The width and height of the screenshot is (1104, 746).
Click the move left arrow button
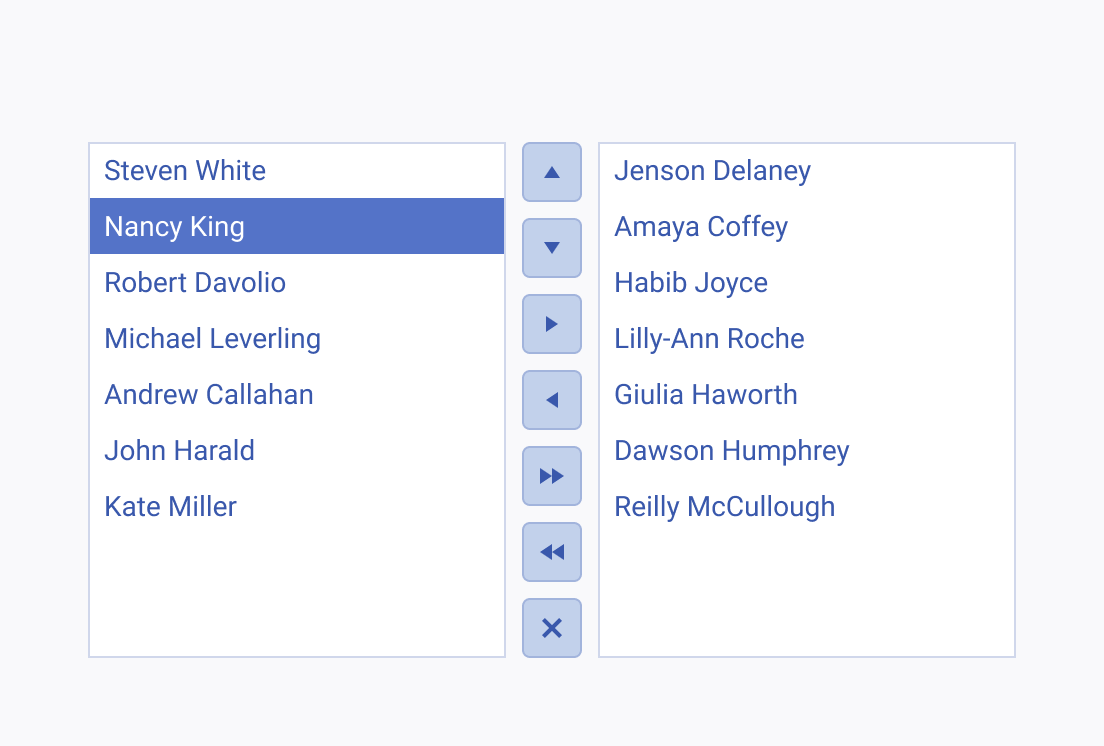pyautogui.click(x=552, y=400)
